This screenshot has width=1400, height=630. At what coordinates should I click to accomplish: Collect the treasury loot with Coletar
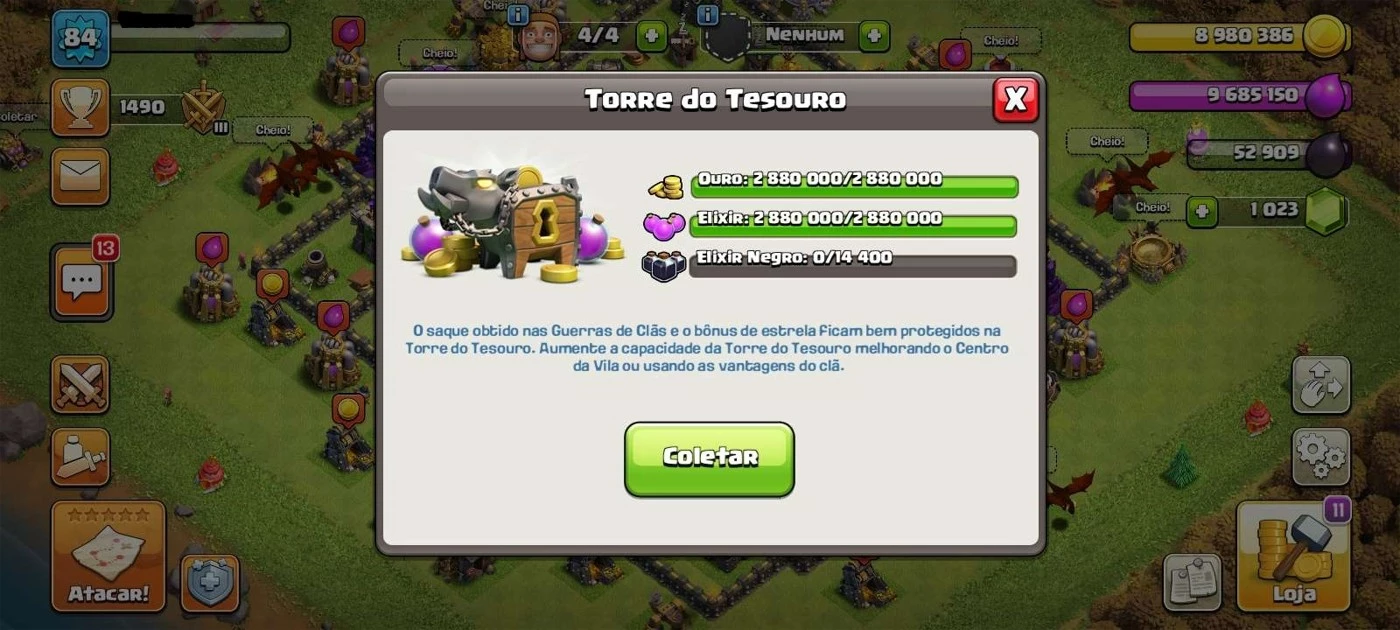point(709,459)
